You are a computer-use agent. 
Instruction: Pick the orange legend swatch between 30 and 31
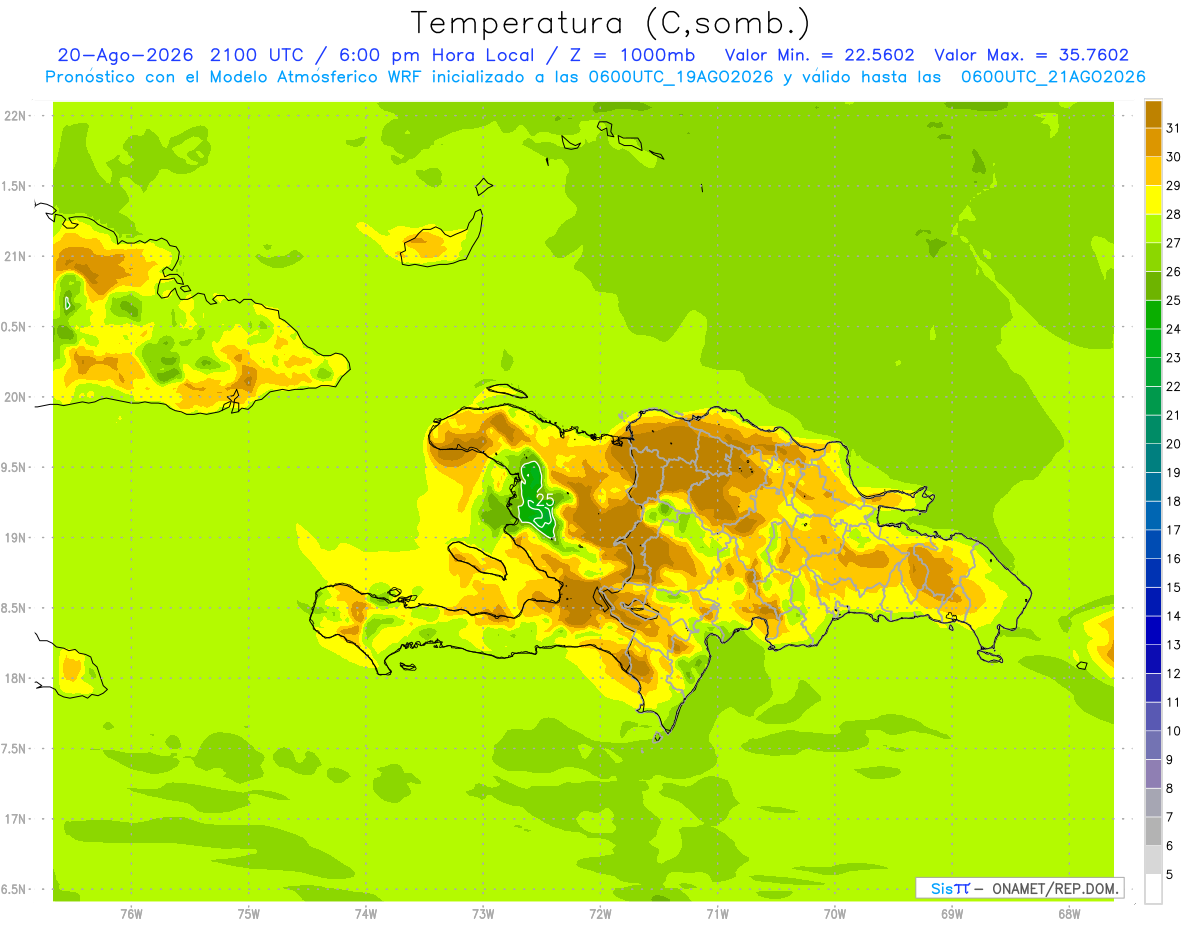1153,143
